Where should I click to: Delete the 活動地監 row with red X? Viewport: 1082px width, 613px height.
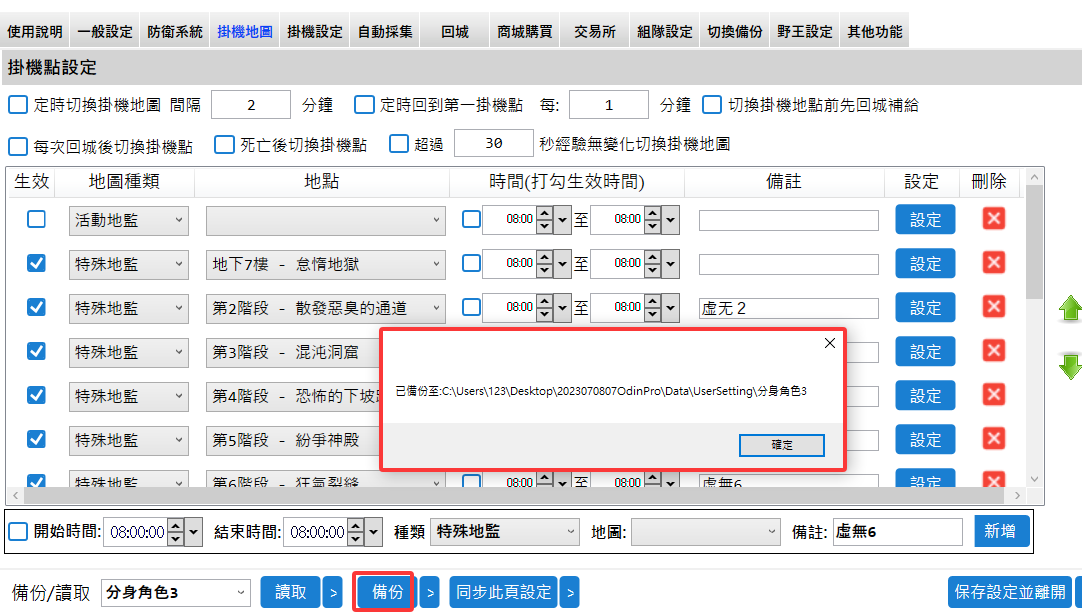tap(993, 219)
